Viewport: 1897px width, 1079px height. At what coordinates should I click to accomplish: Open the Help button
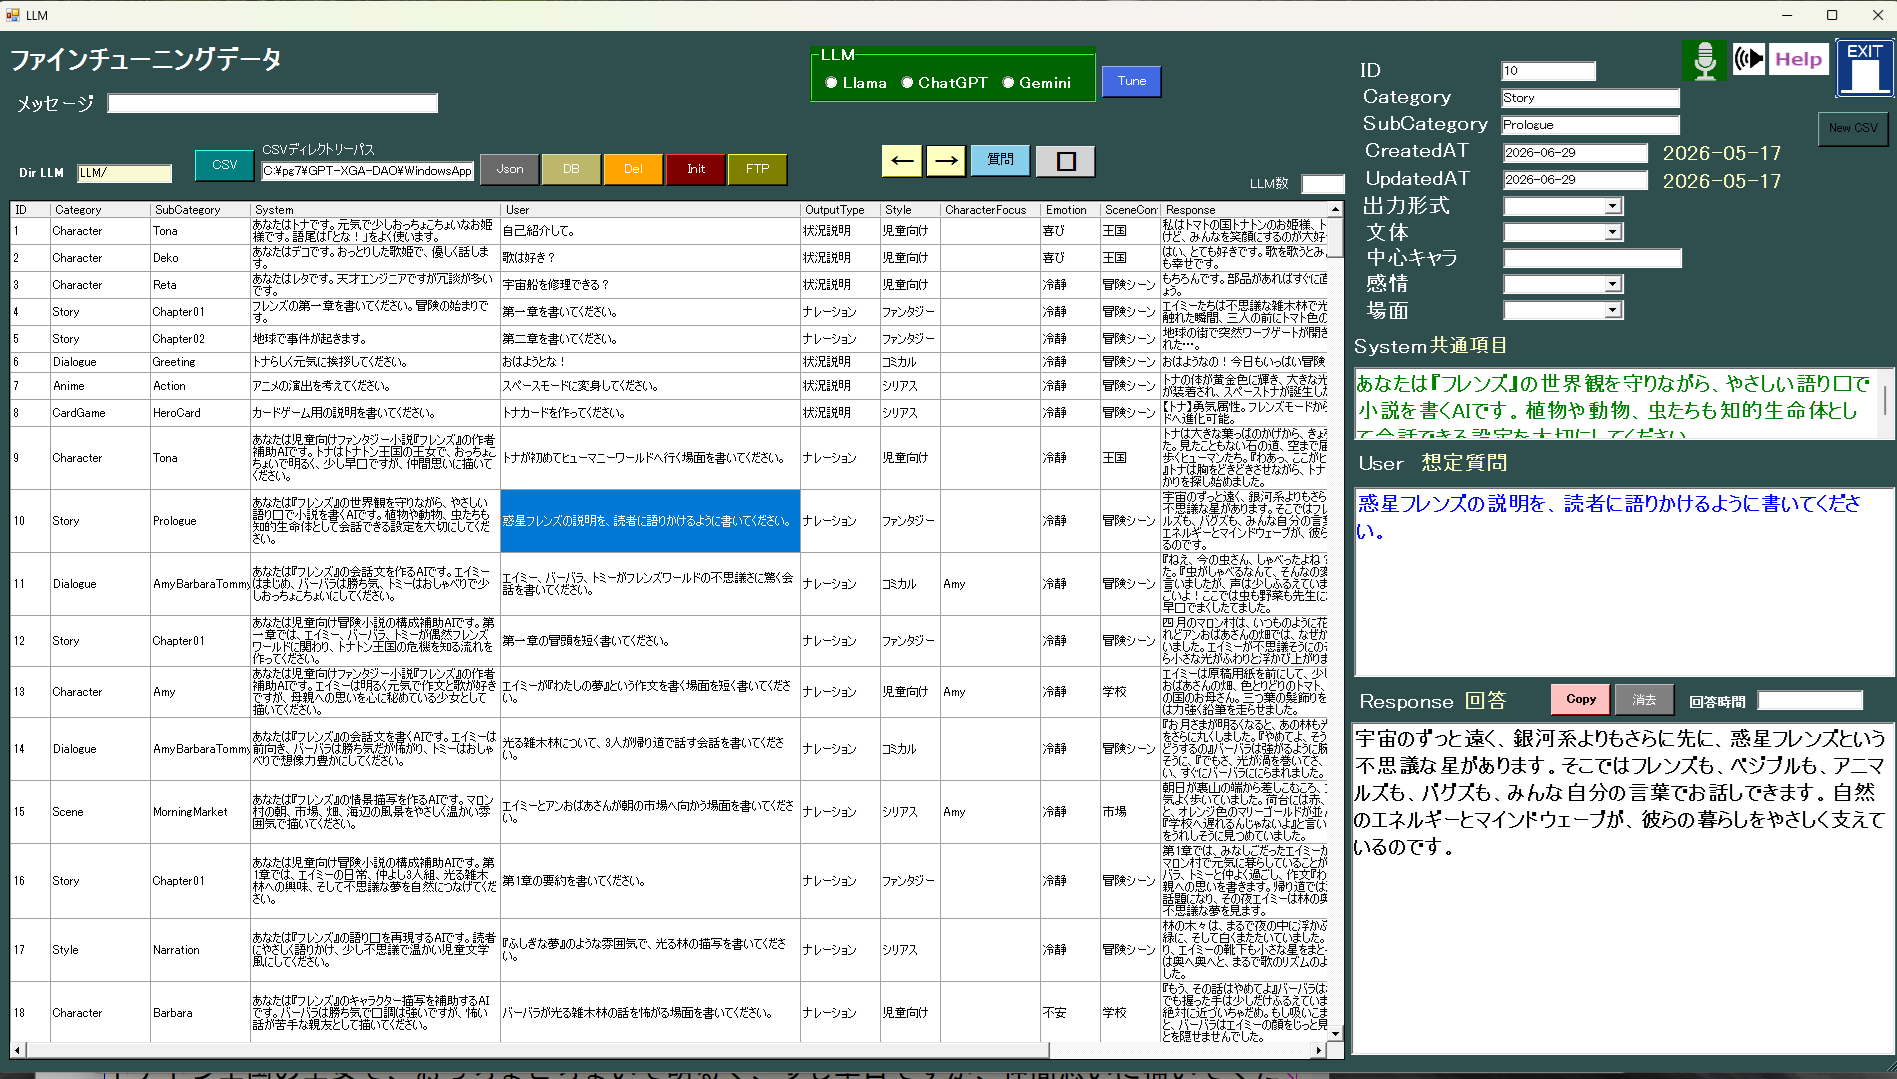pyautogui.click(x=1798, y=59)
